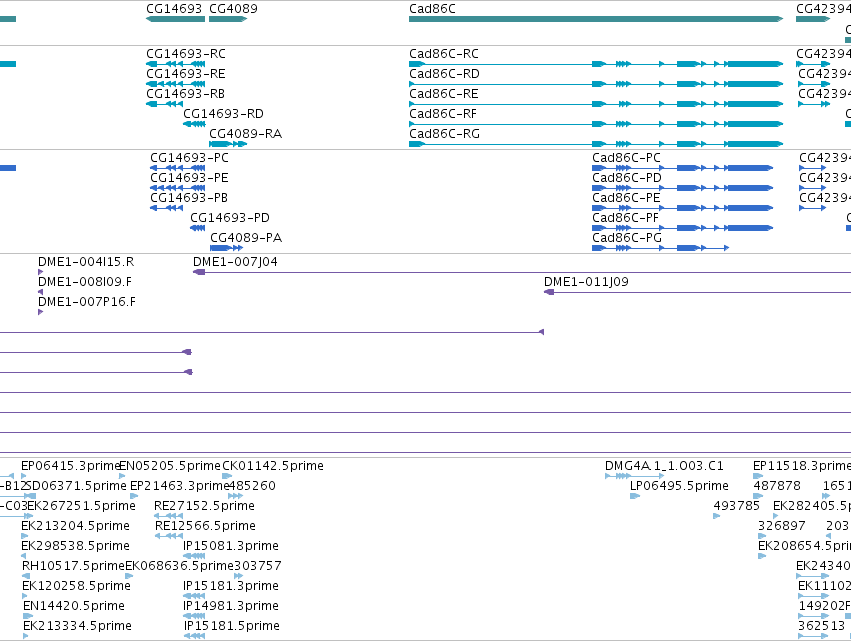Select the CG14693-PD protein label
This screenshot has height=641, width=851.
[x=230, y=218]
